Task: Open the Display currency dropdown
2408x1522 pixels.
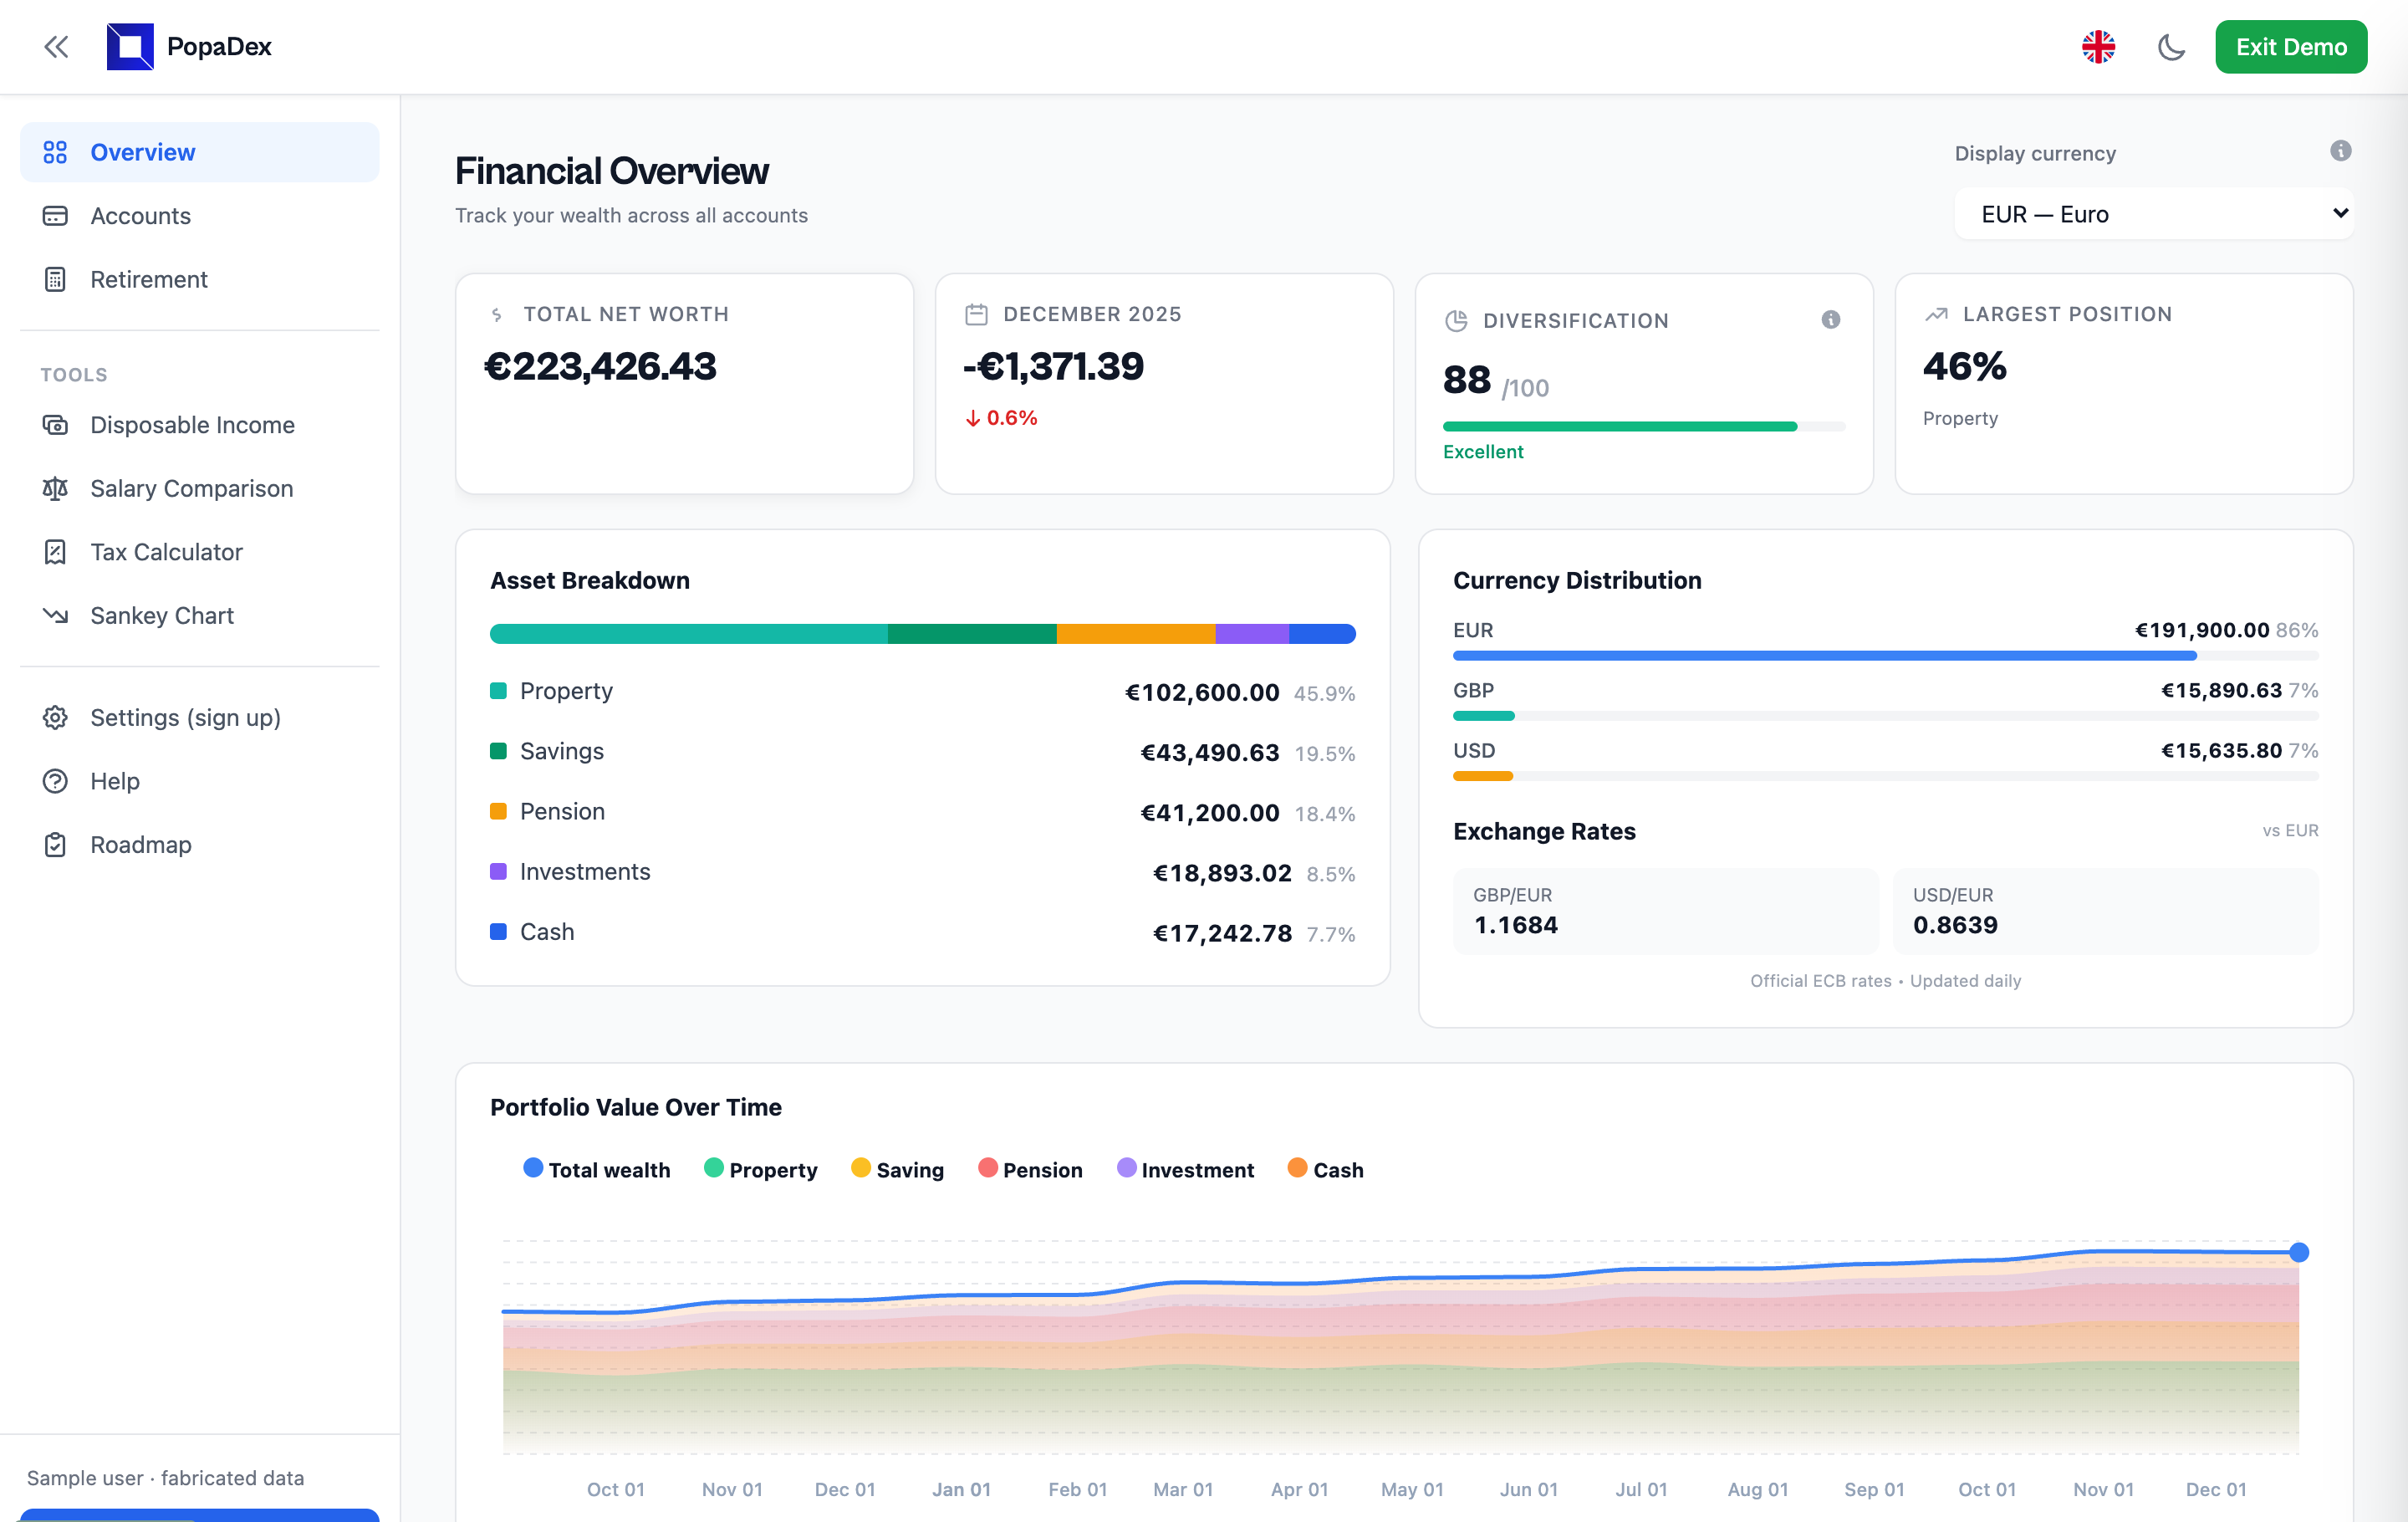Action: [2153, 214]
